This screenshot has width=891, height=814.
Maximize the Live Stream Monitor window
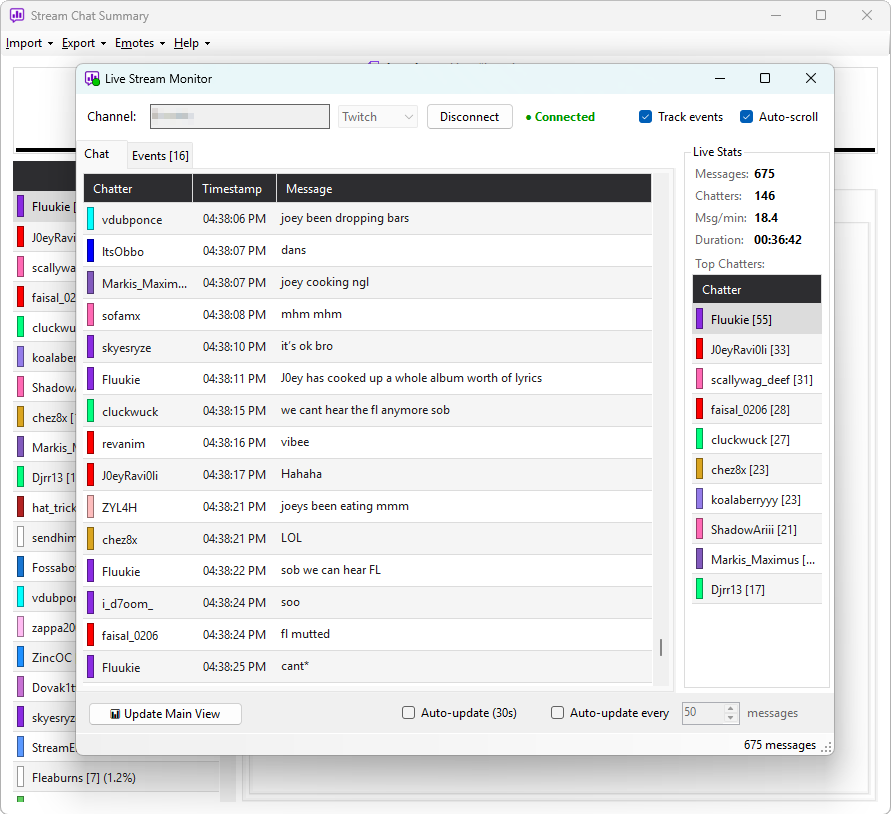tap(765, 78)
